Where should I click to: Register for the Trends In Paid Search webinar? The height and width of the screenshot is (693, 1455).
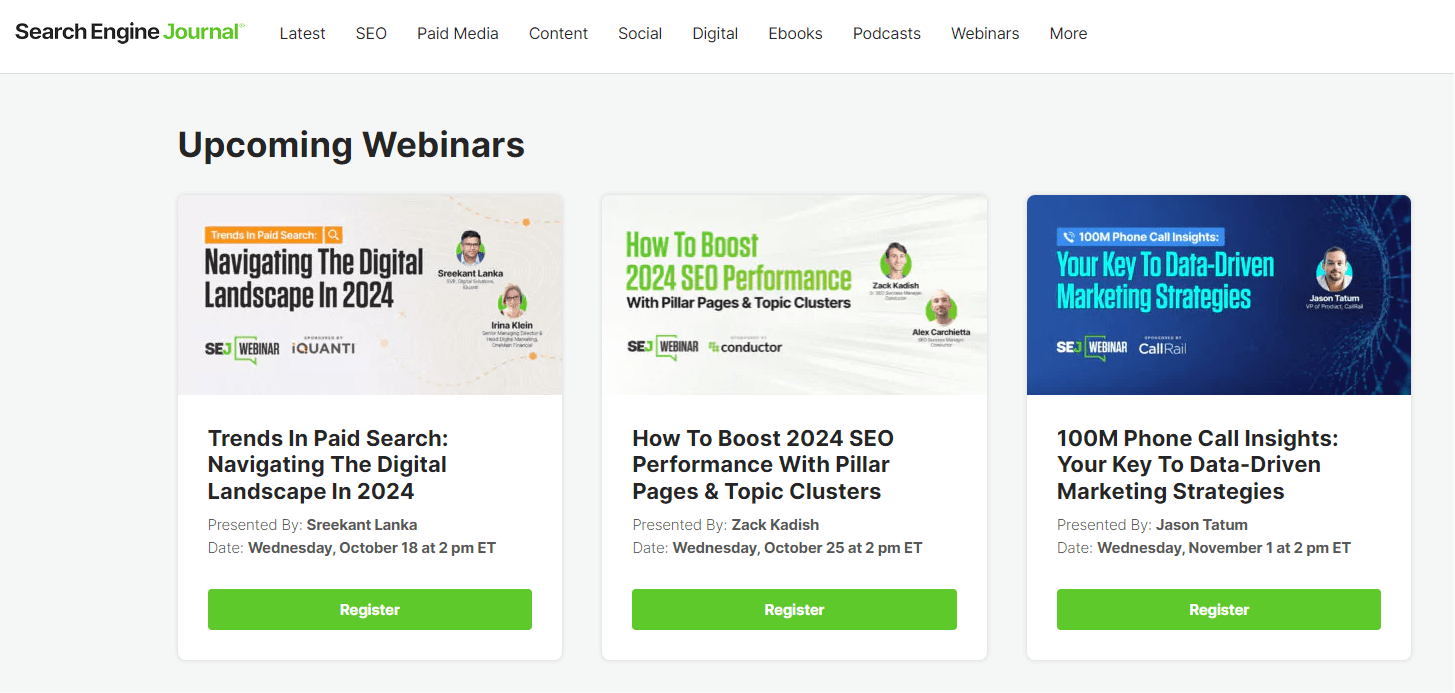point(370,610)
